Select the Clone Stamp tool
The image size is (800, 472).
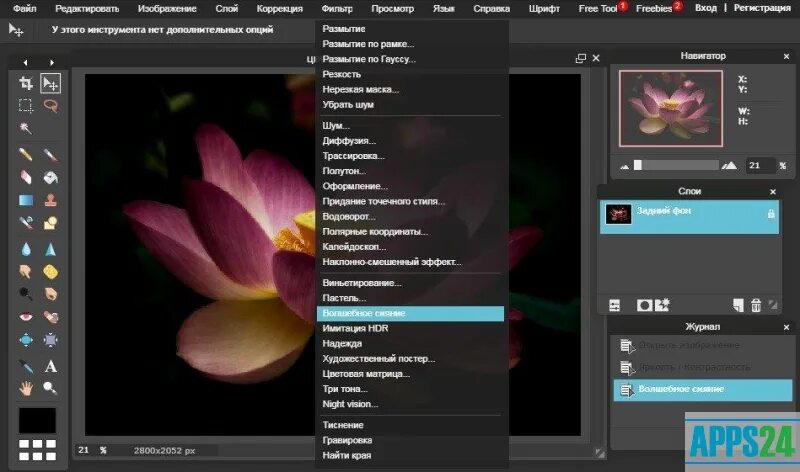[x=51, y=200]
